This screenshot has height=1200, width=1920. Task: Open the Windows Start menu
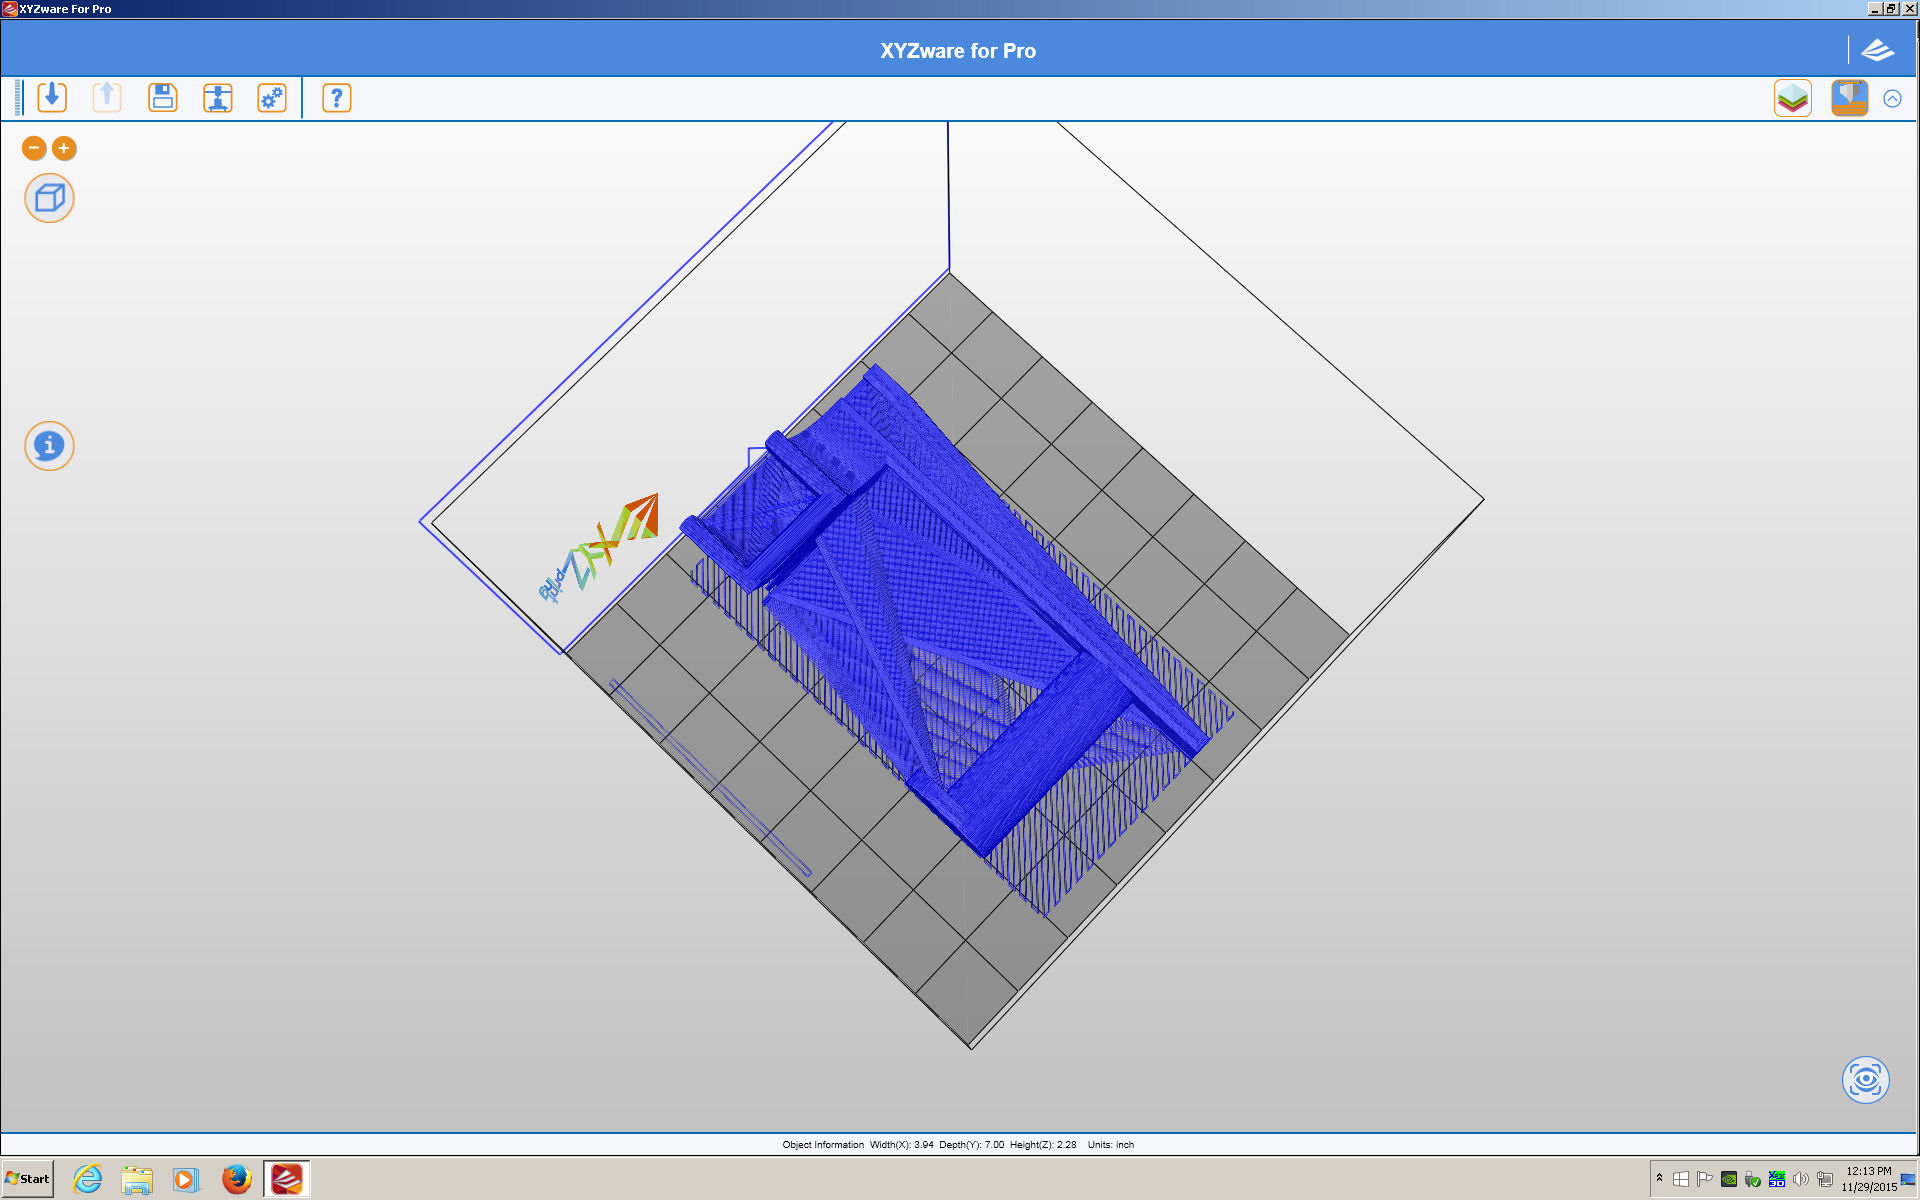27,1179
